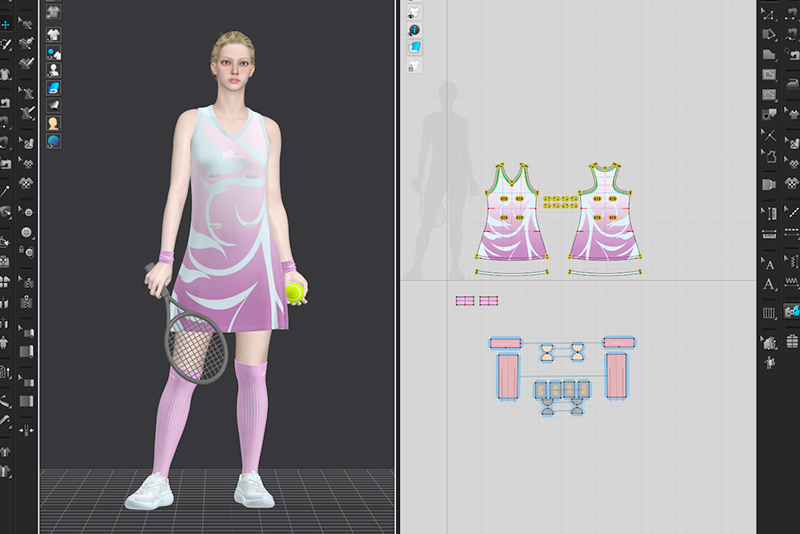The width and height of the screenshot is (800, 534).
Task: Click the Fasten Button lock tool
Action: (x=27, y=251)
